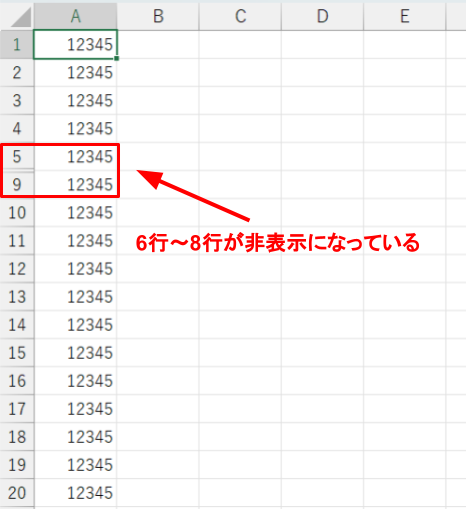Click the Select All corner triangle
466x509 pixels.
tap(20, 17)
